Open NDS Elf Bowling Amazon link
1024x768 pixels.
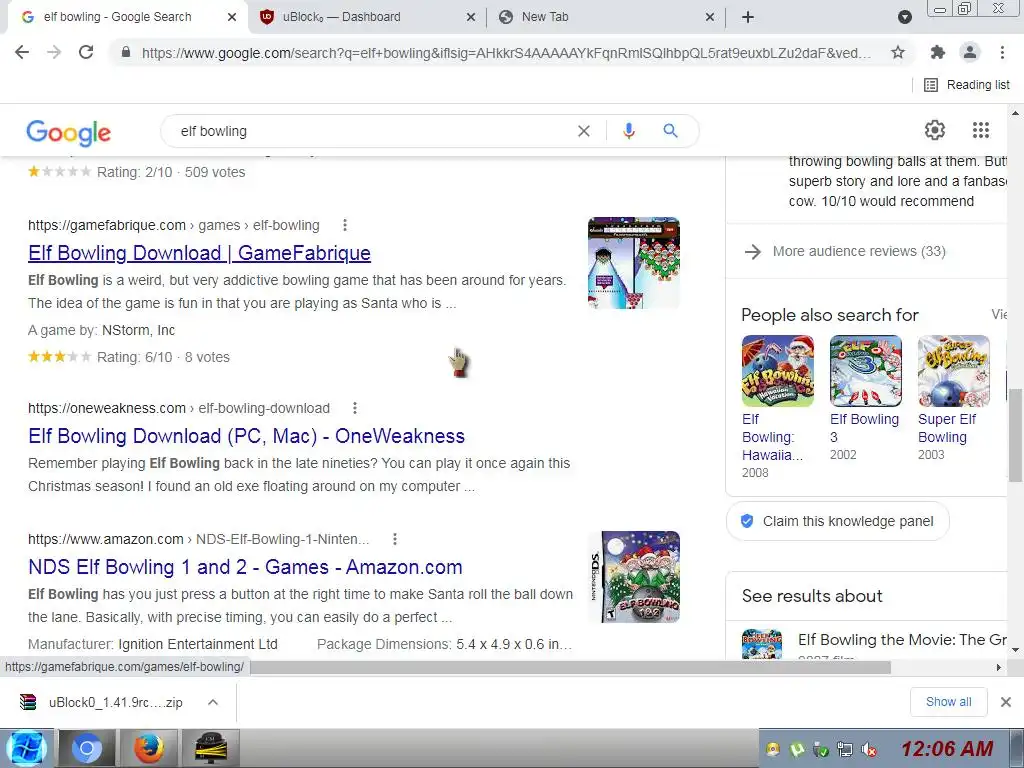pyautogui.click(x=245, y=567)
